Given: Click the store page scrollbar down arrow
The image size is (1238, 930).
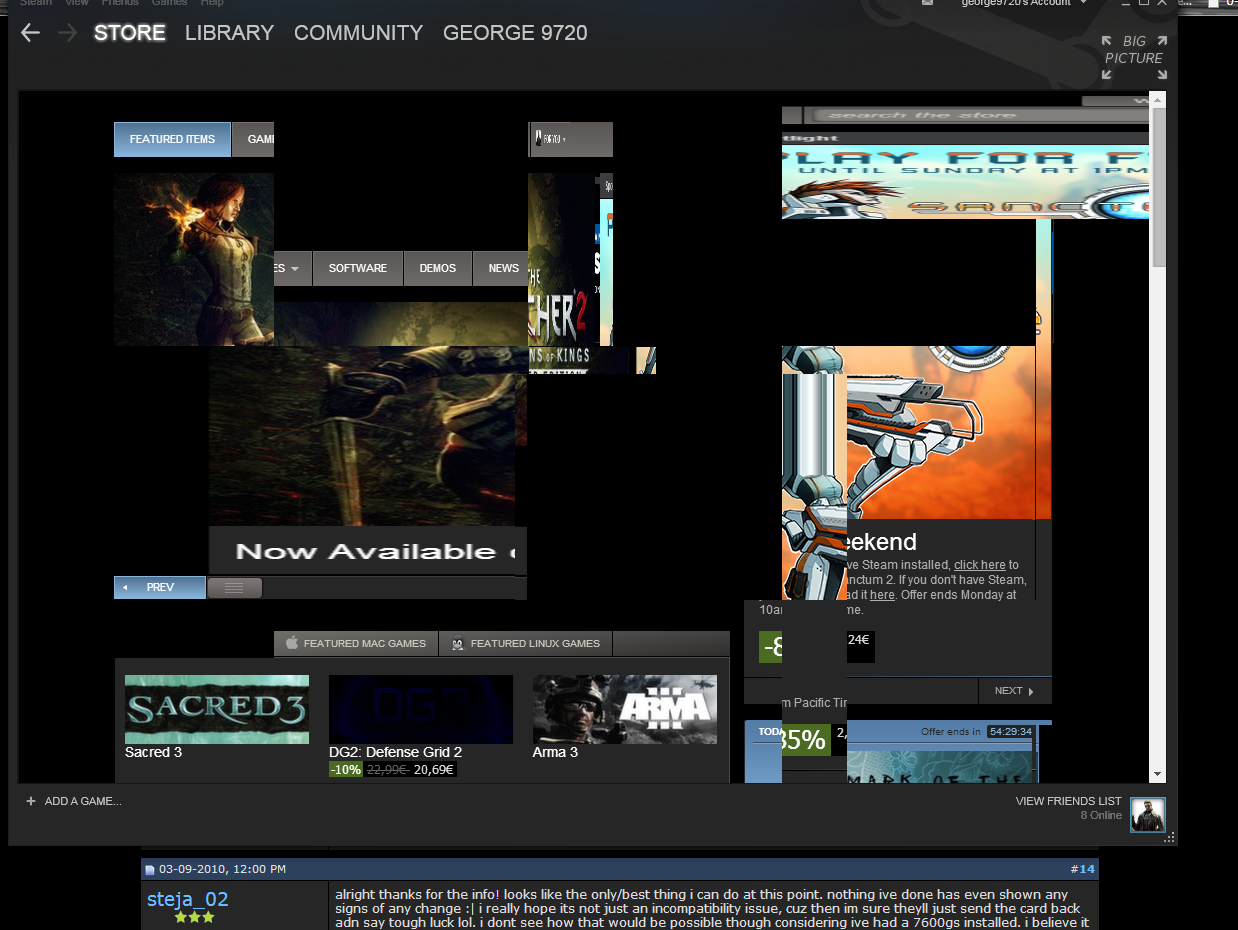Looking at the screenshot, I should [x=1158, y=774].
